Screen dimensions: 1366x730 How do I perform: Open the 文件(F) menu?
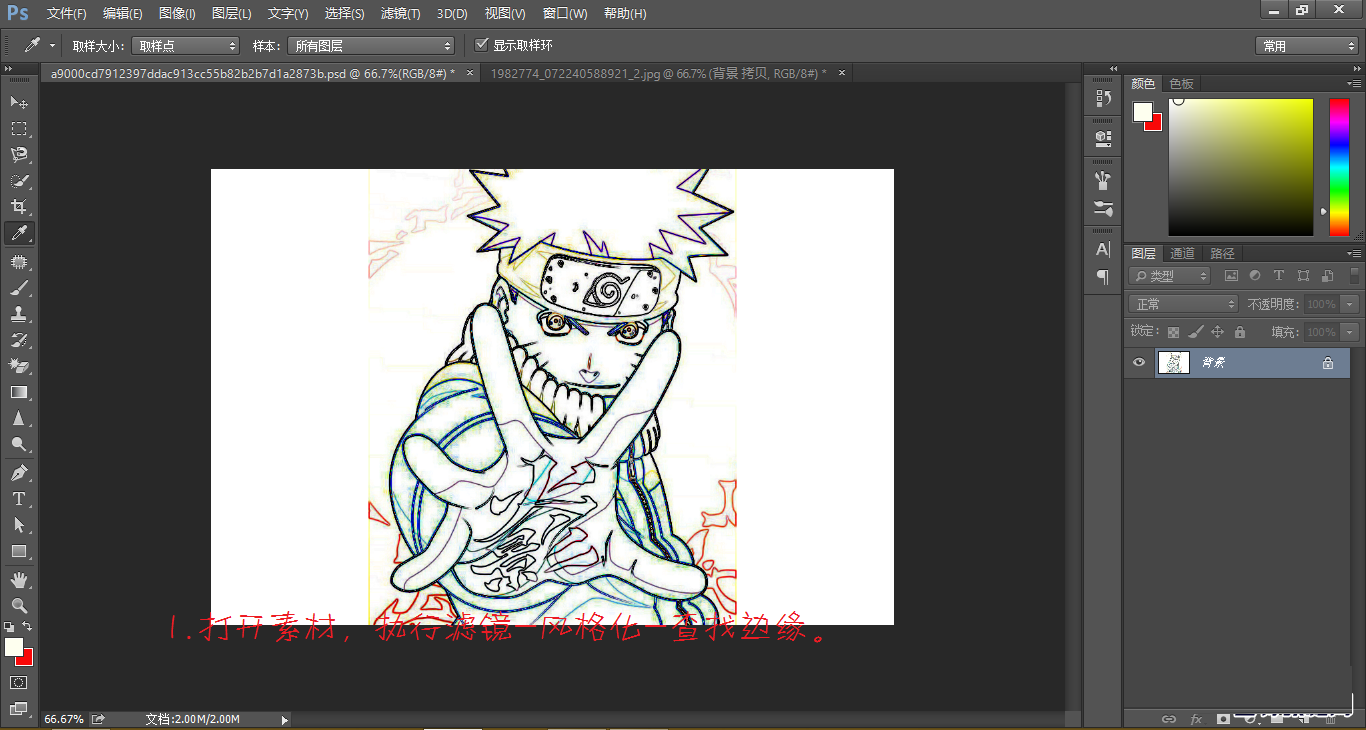[x=67, y=13]
